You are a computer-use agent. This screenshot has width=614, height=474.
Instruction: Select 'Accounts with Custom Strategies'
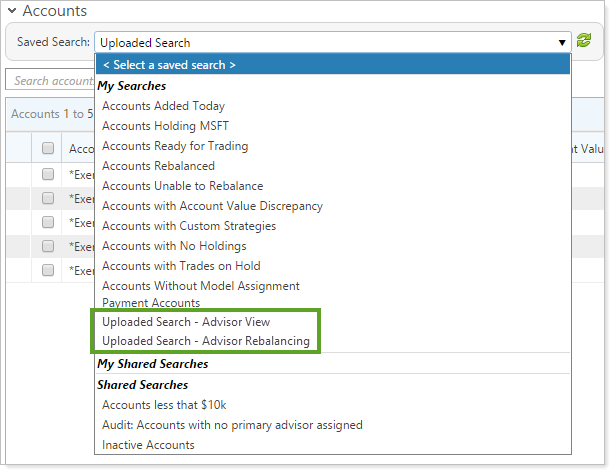click(x=189, y=226)
